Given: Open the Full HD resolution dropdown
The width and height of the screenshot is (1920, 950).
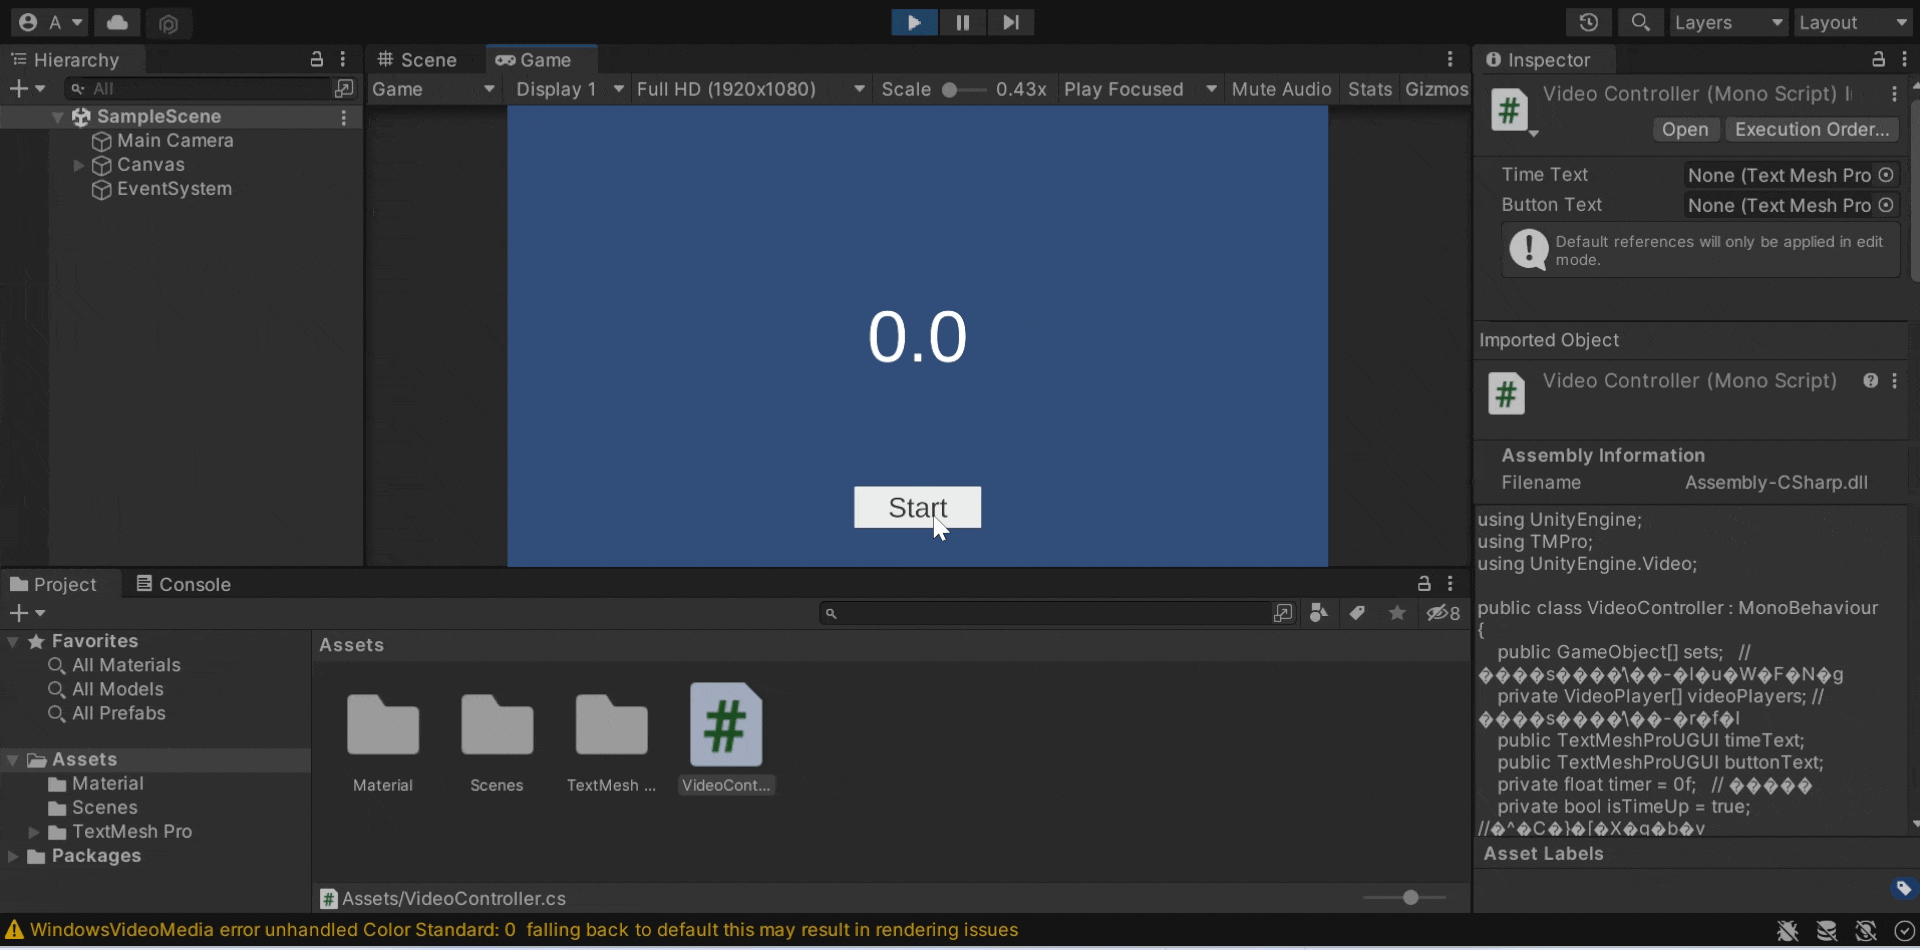Looking at the screenshot, I should 750,89.
